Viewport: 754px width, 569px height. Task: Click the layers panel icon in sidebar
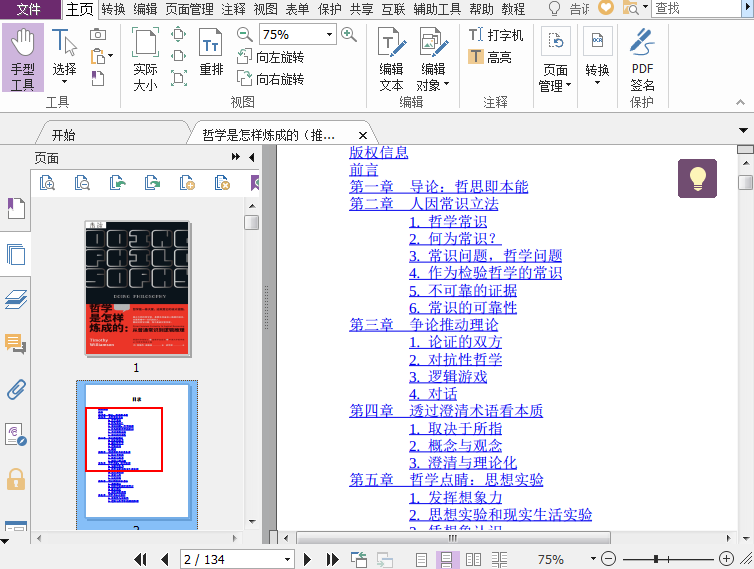[x=15, y=299]
